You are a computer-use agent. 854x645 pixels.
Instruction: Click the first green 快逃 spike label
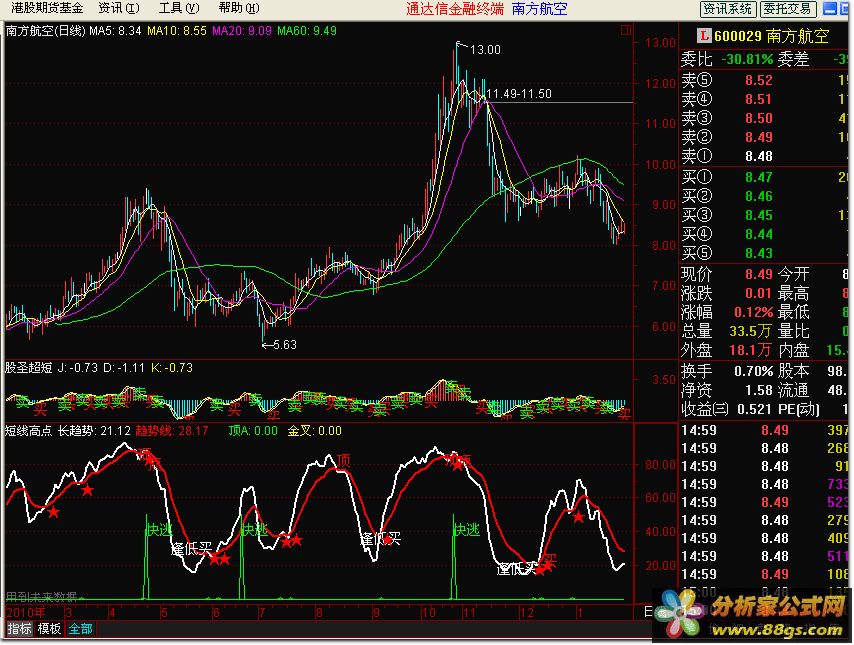click(x=159, y=530)
